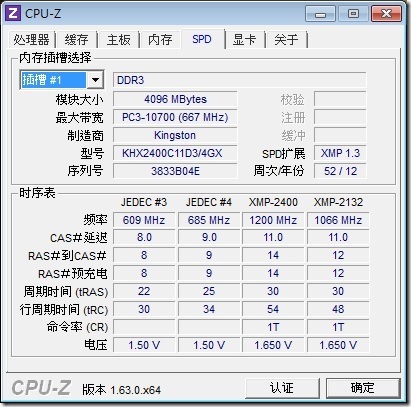The width and height of the screenshot is (411, 407).
Task: Click the tRC value 34
Action: (209, 309)
